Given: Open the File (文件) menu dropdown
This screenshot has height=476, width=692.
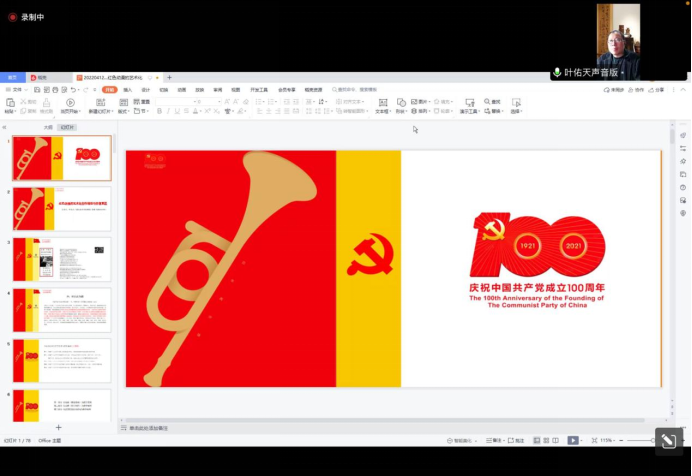Looking at the screenshot, I should point(16,90).
